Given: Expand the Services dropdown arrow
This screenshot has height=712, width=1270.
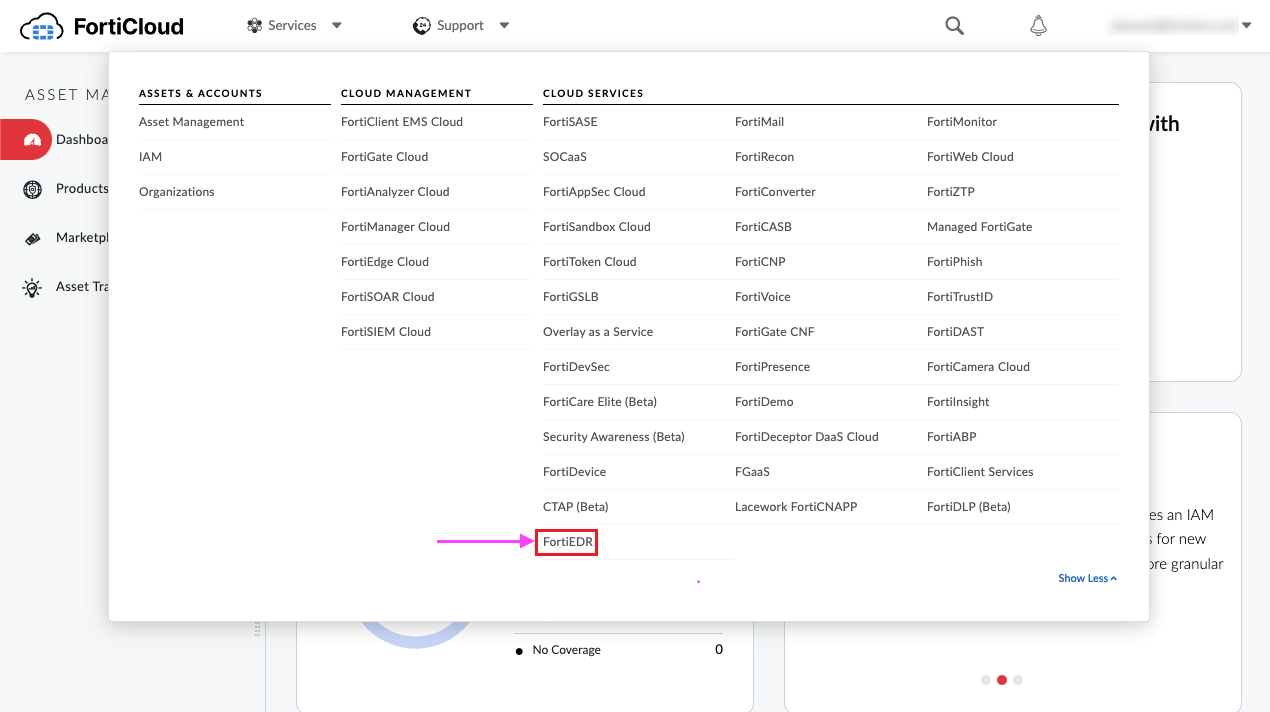Looking at the screenshot, I should point(337,26).
